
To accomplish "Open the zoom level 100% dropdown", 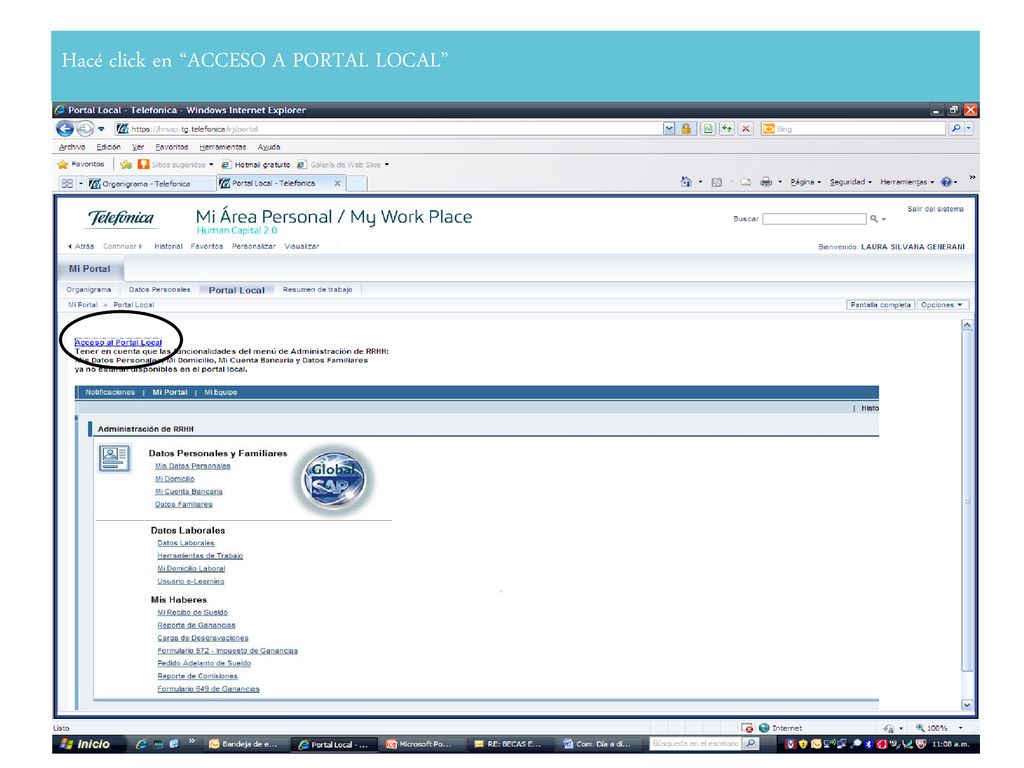I will (960, 728).
